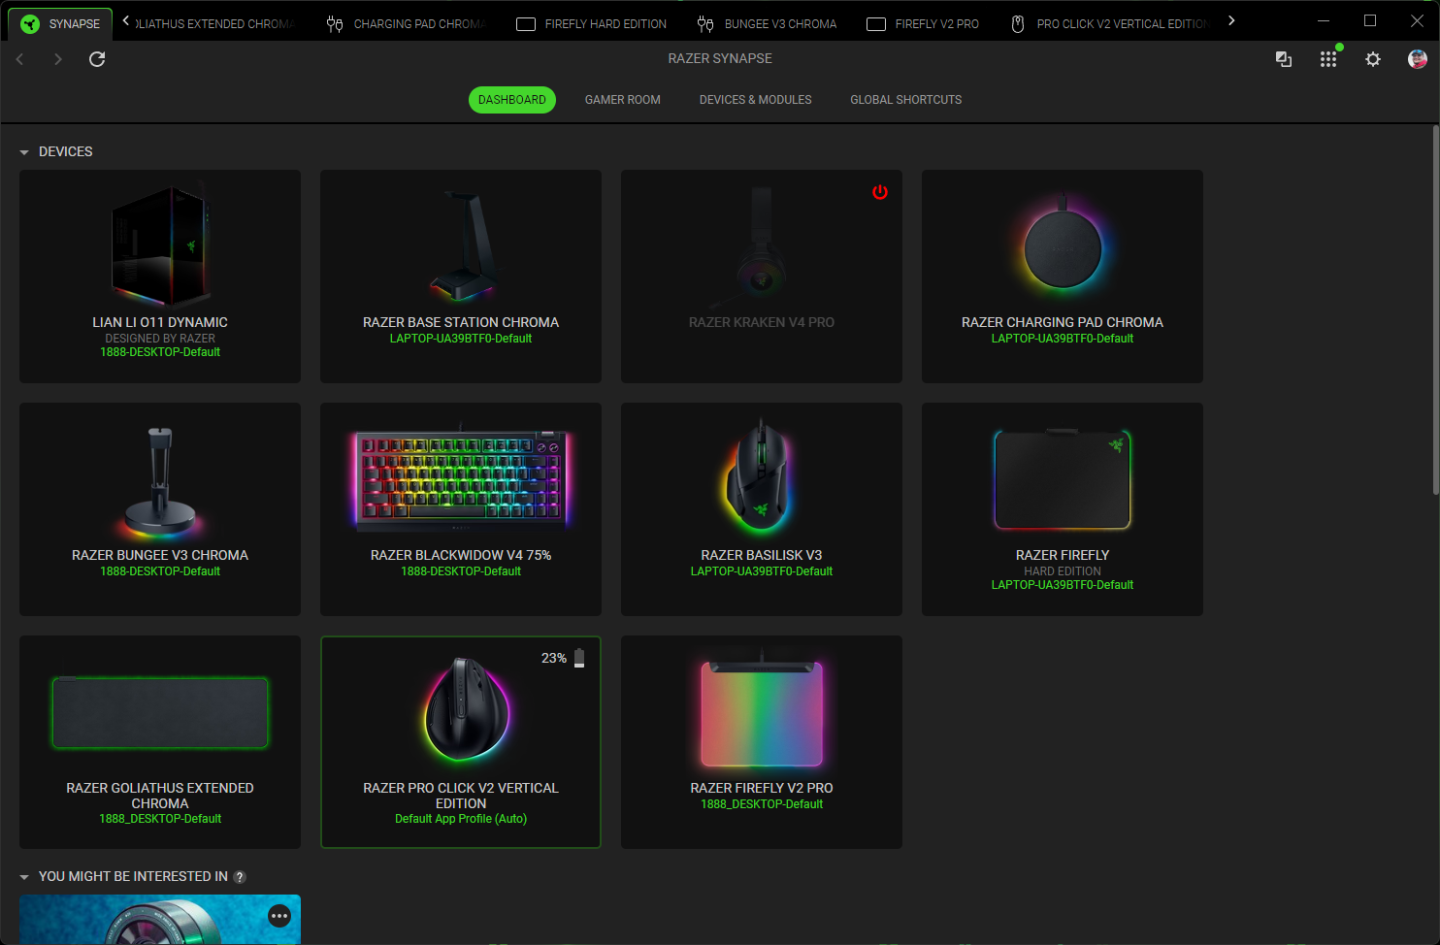1440x945 pixels.
Task: Open the Razer Firefly Hard Edition card
Action: (1062, 509)
